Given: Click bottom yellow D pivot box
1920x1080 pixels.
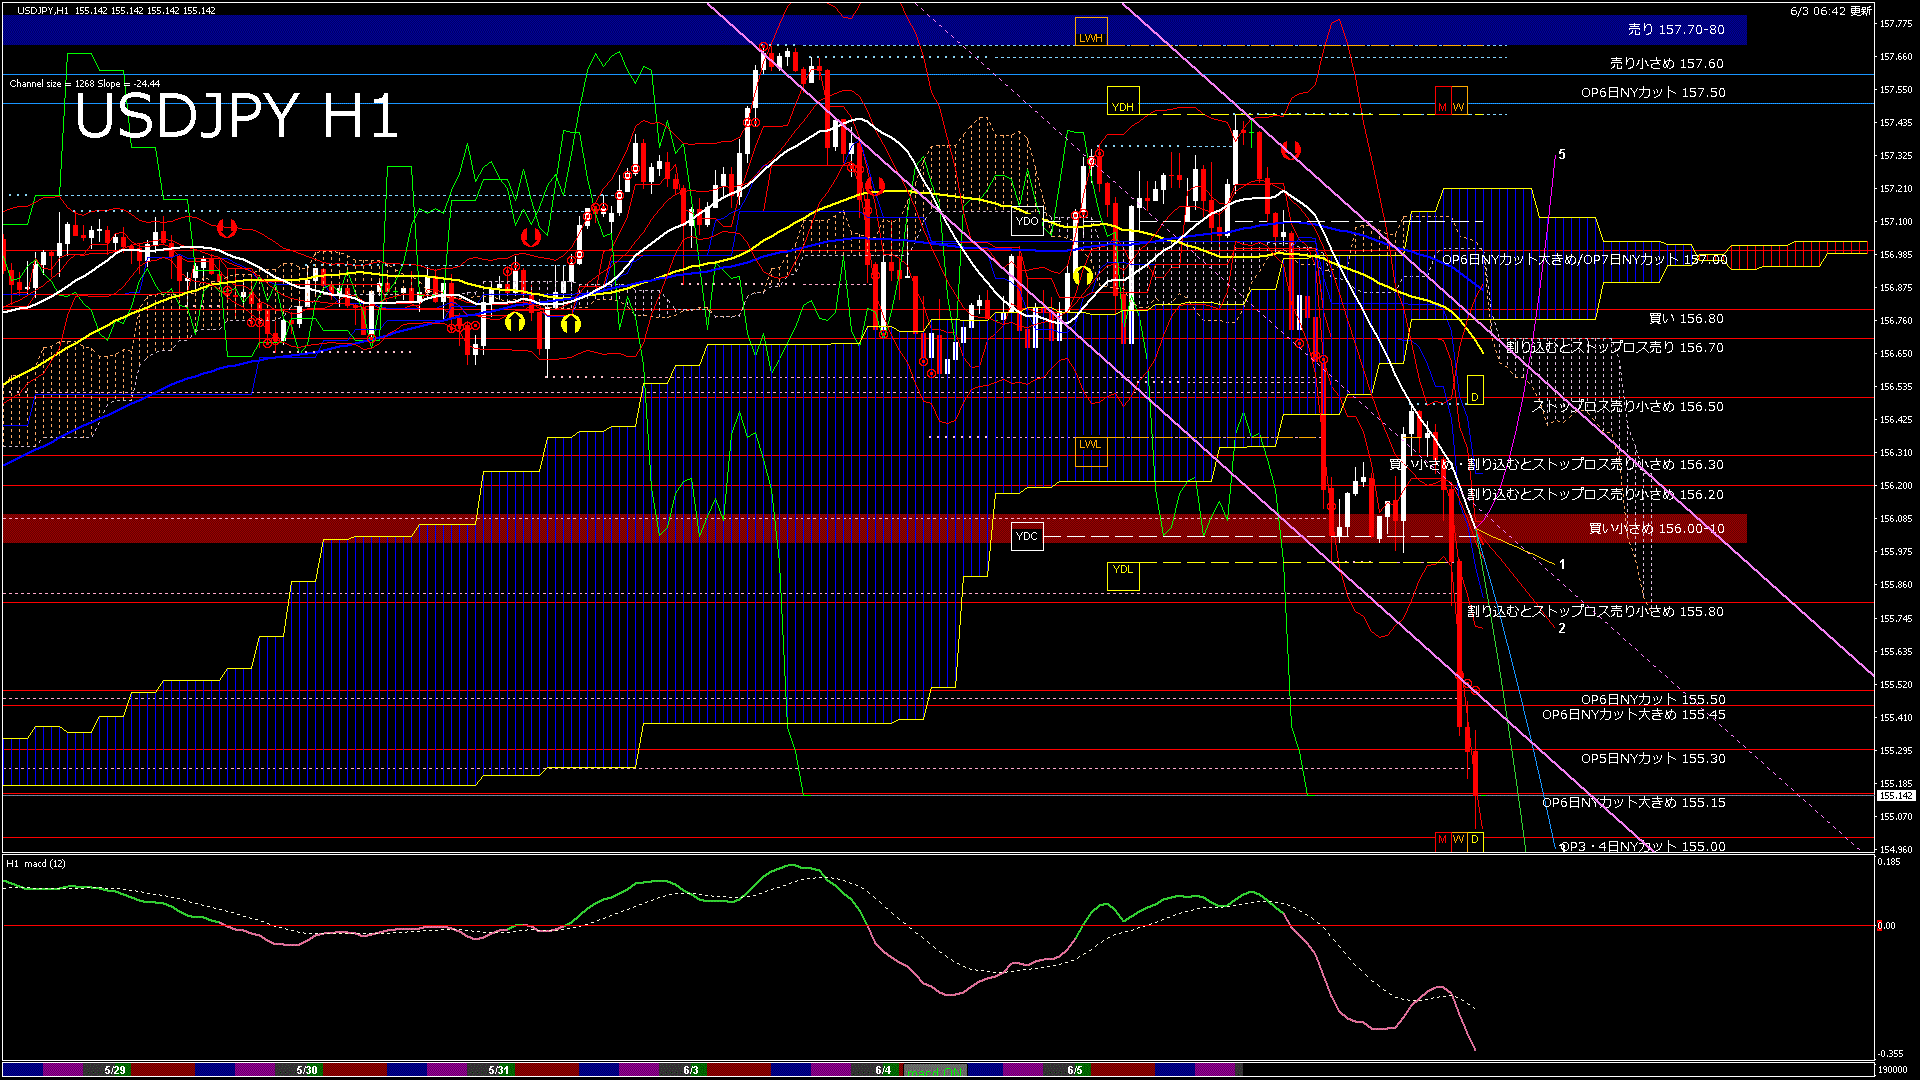Looking at the screenshot, I should tap(1475, 840).
